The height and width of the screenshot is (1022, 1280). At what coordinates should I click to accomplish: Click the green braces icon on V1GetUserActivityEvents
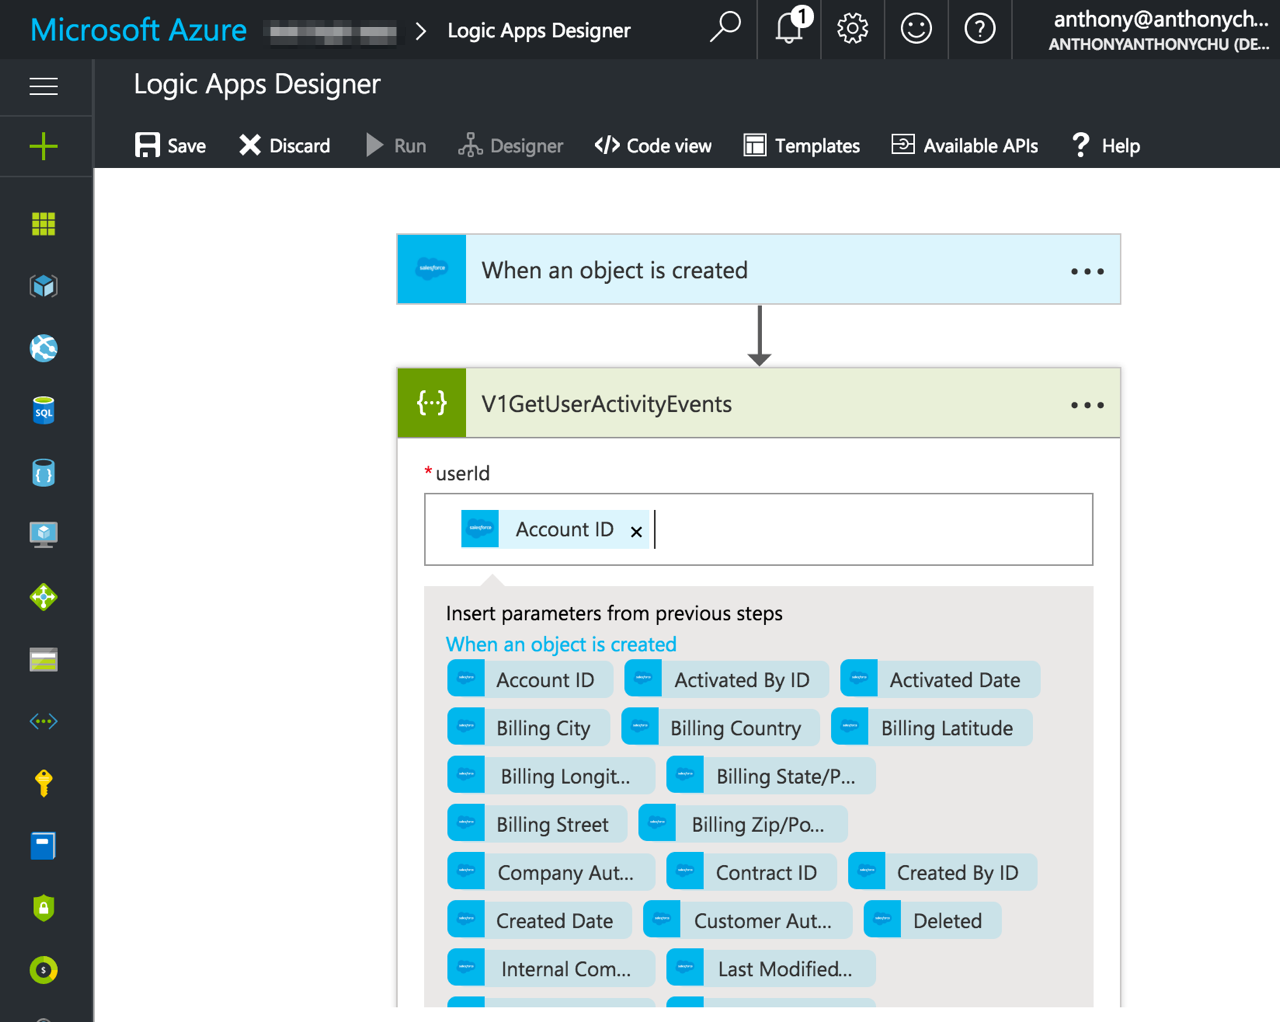432,403
